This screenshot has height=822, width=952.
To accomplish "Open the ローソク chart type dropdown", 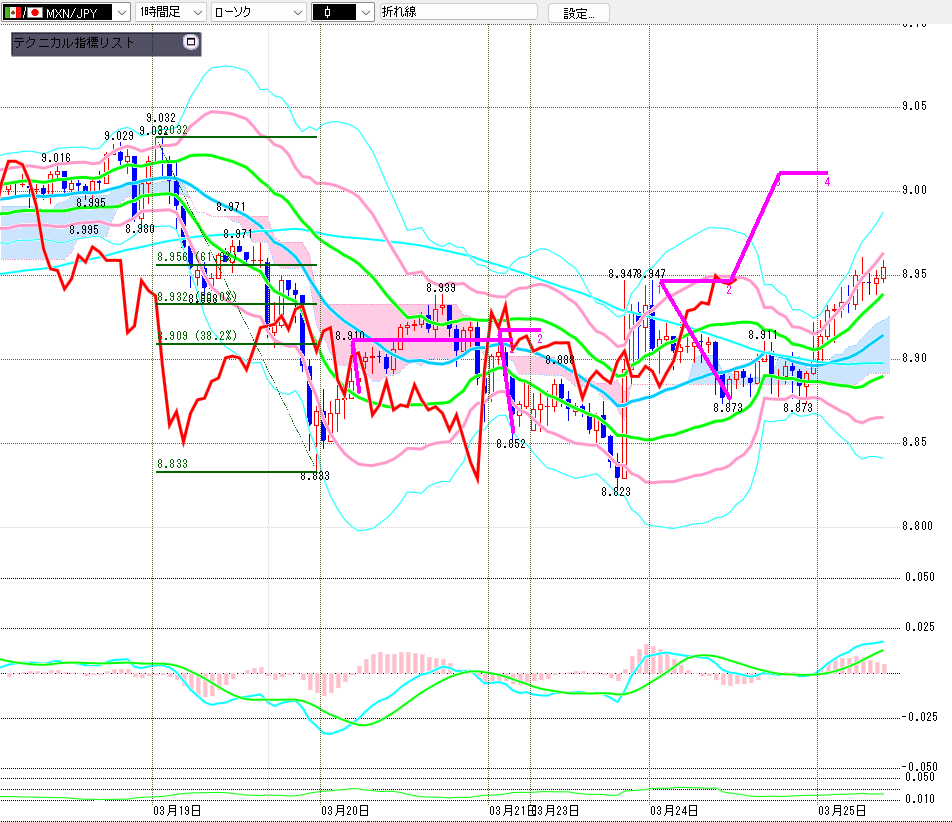I will [296, 12].
